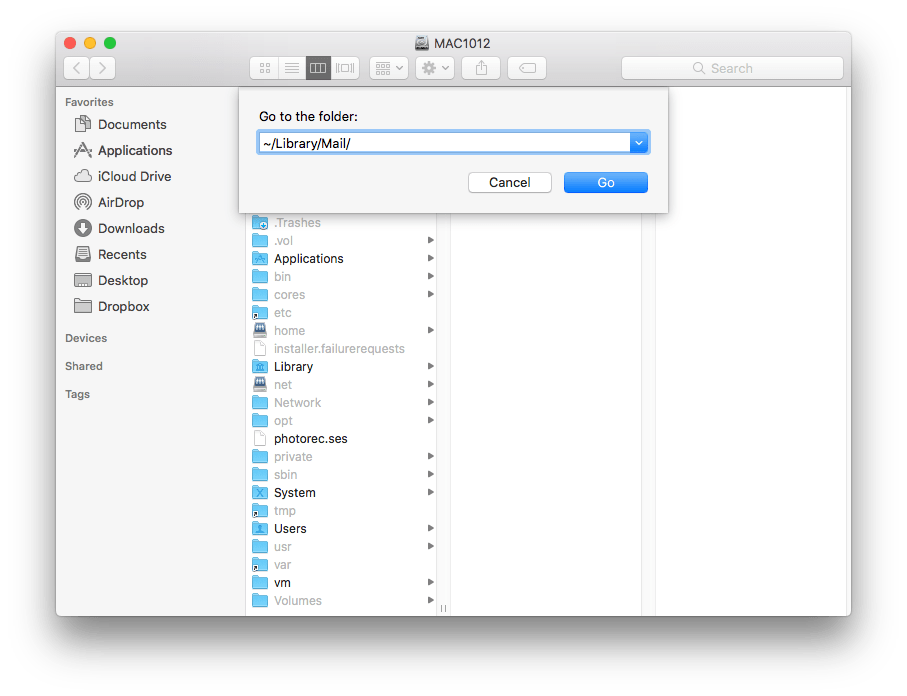Switch to list view in toolbar
Image resolution: width=907 pixels, height=696 pixels.
(292, 68)
